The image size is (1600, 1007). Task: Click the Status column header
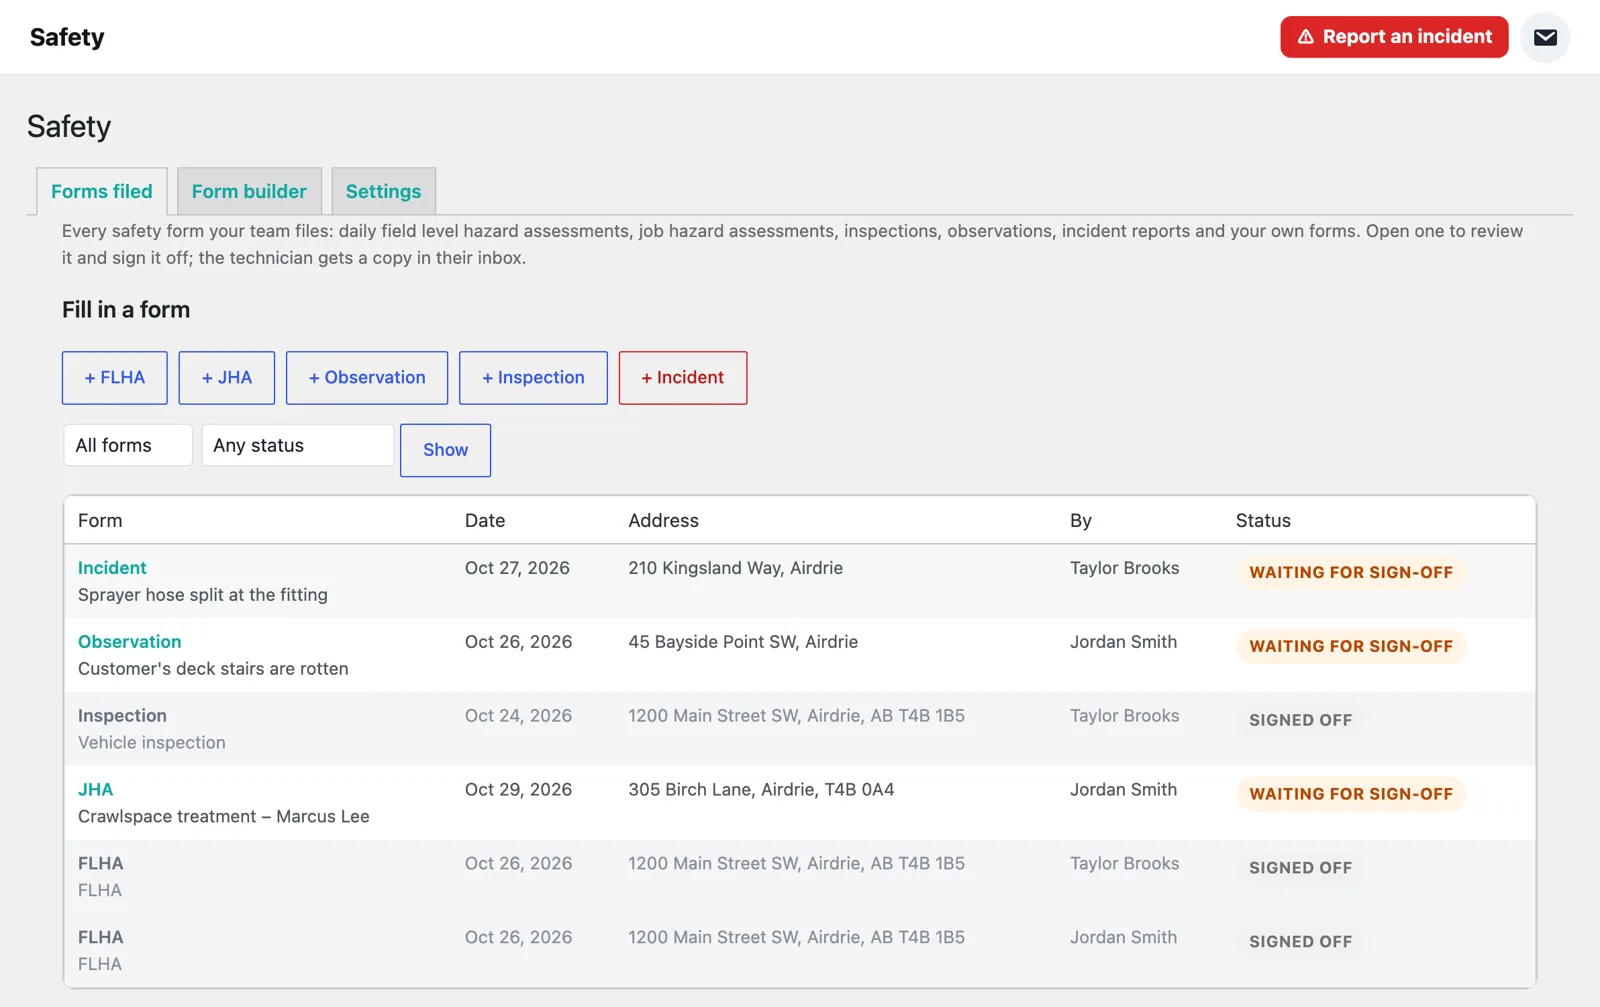coord(1263,521)
